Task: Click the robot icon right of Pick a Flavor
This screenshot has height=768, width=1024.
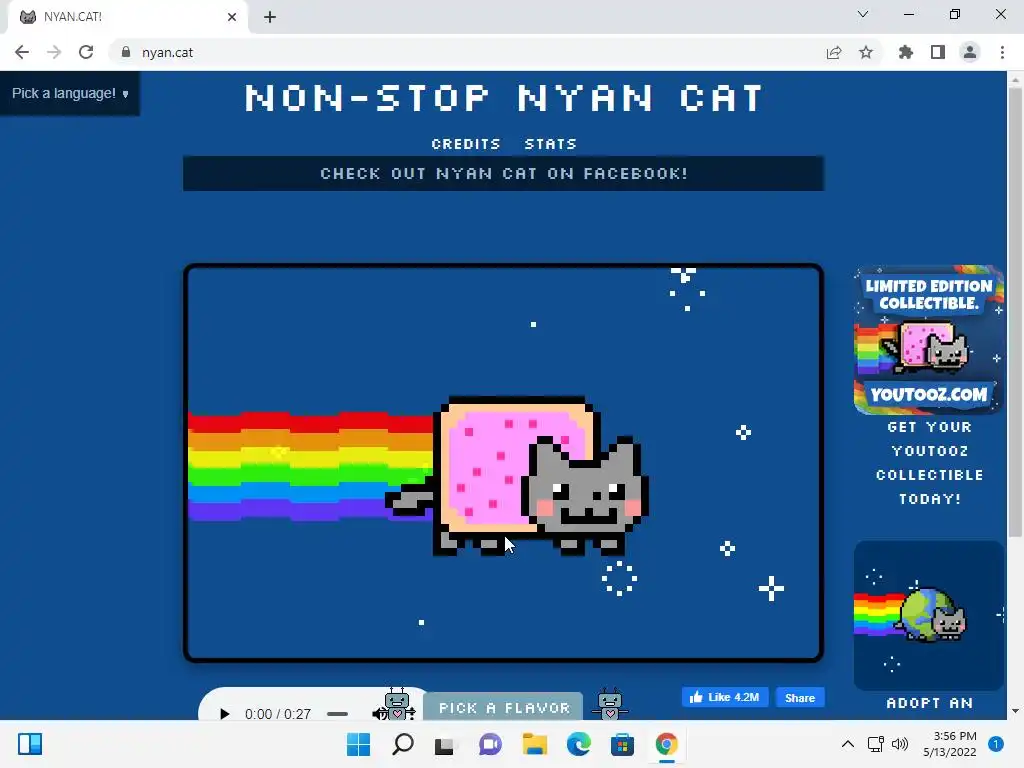Action: point(610,704)
